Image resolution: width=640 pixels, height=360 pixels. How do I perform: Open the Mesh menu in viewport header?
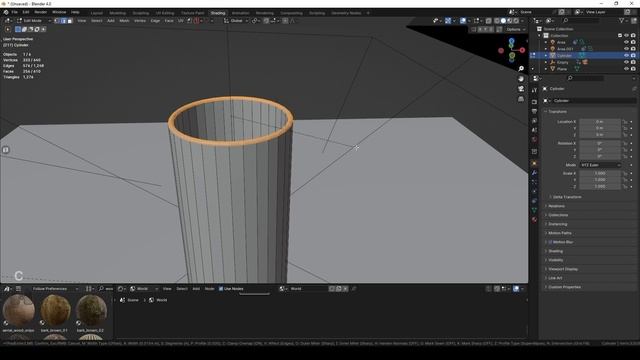tap(124, 20)
